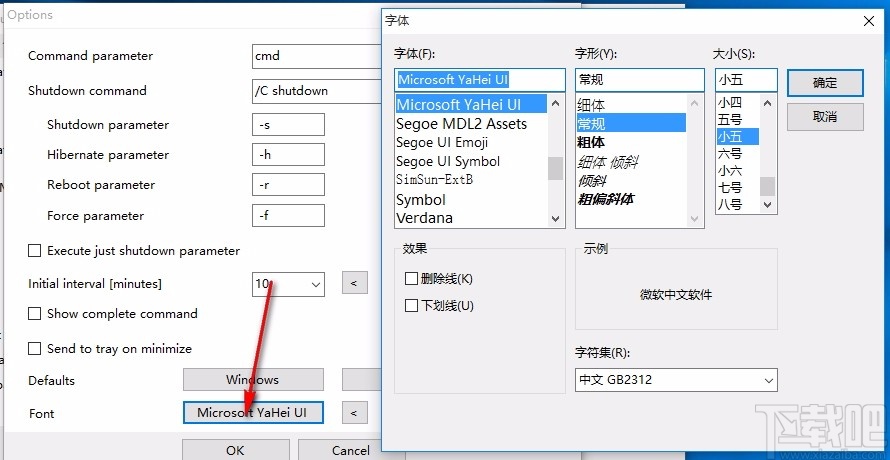Click size list scrollbar down arrow
The image size is (890, 460).
pos(768,205)
